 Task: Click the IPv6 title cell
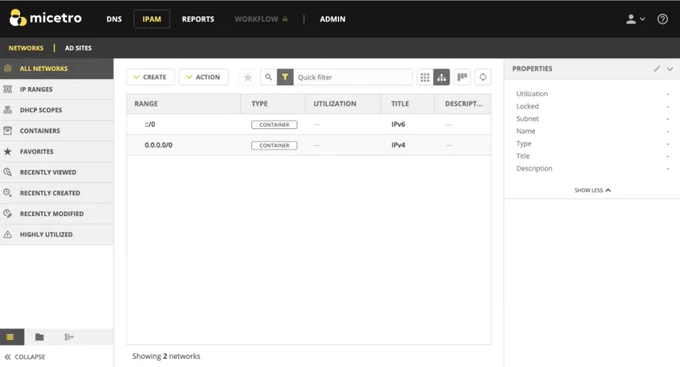point(398,125)
